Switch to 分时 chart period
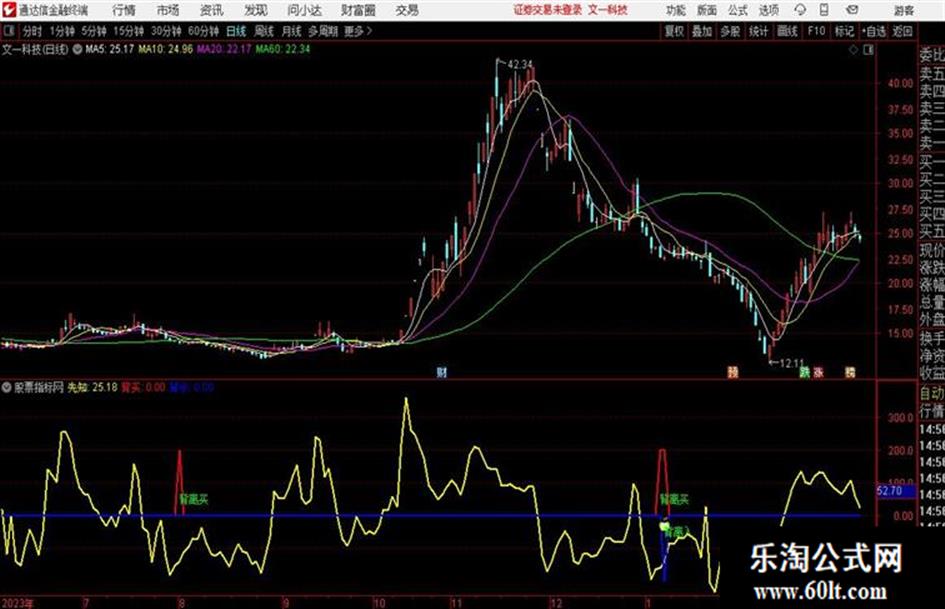 pyautogui.click(x=32, y=31)
